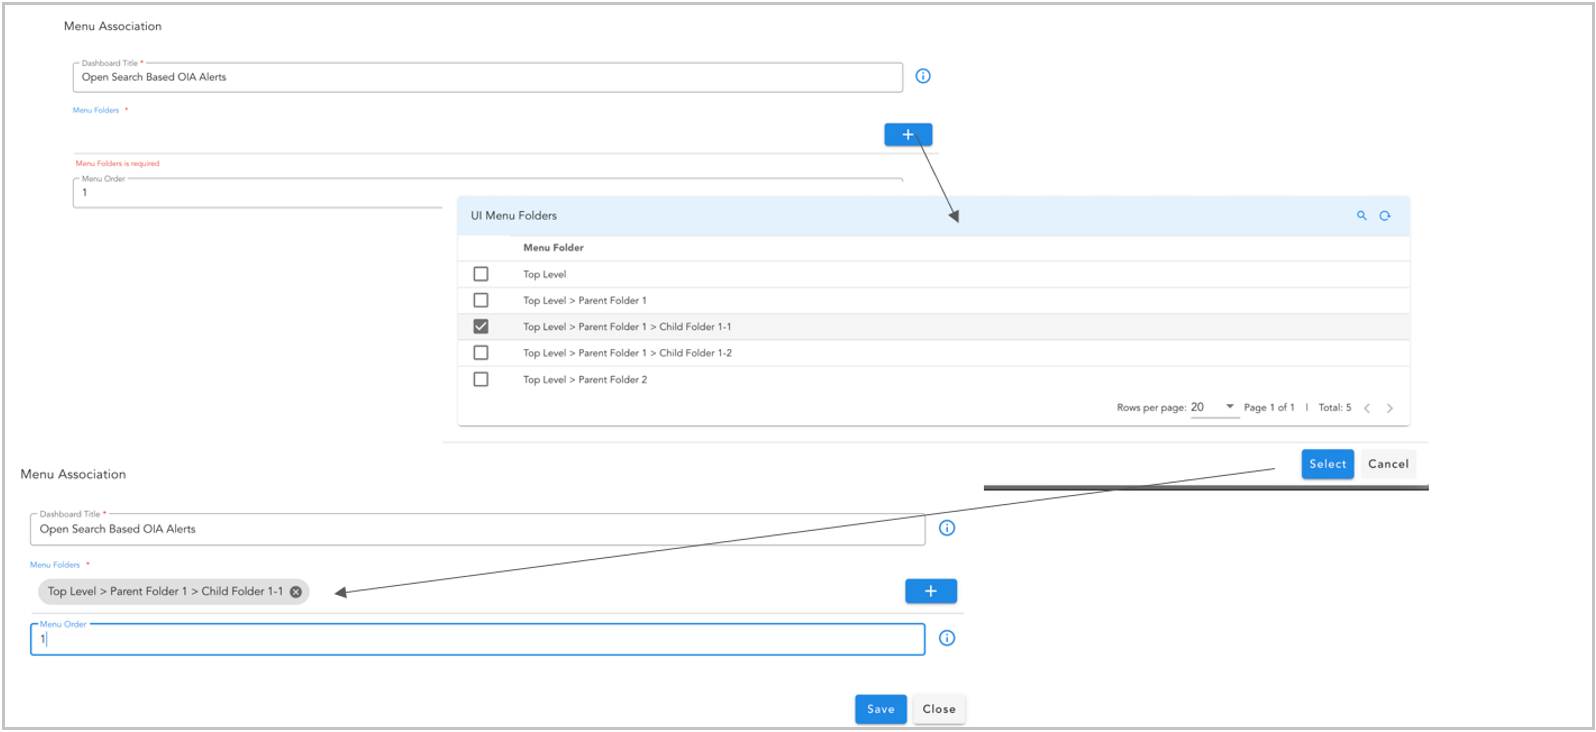Uncheck the Child Folder 1-1 checkbox
This screenshot has height=732, width=1596.
coord(481,327)
